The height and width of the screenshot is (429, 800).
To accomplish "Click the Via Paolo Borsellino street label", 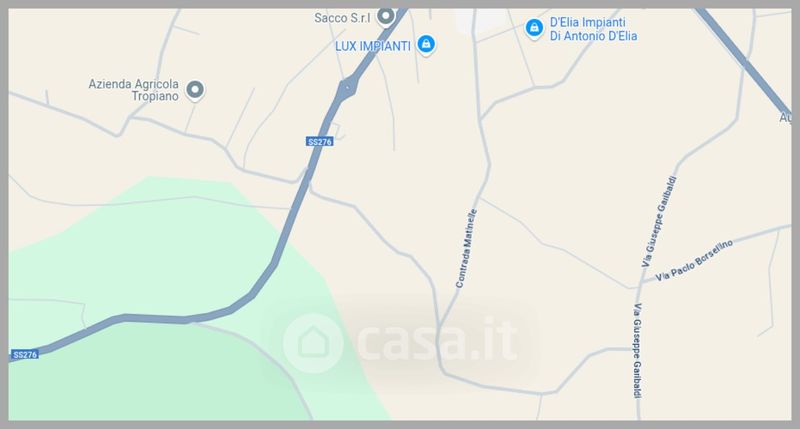I will click(694, 260).
